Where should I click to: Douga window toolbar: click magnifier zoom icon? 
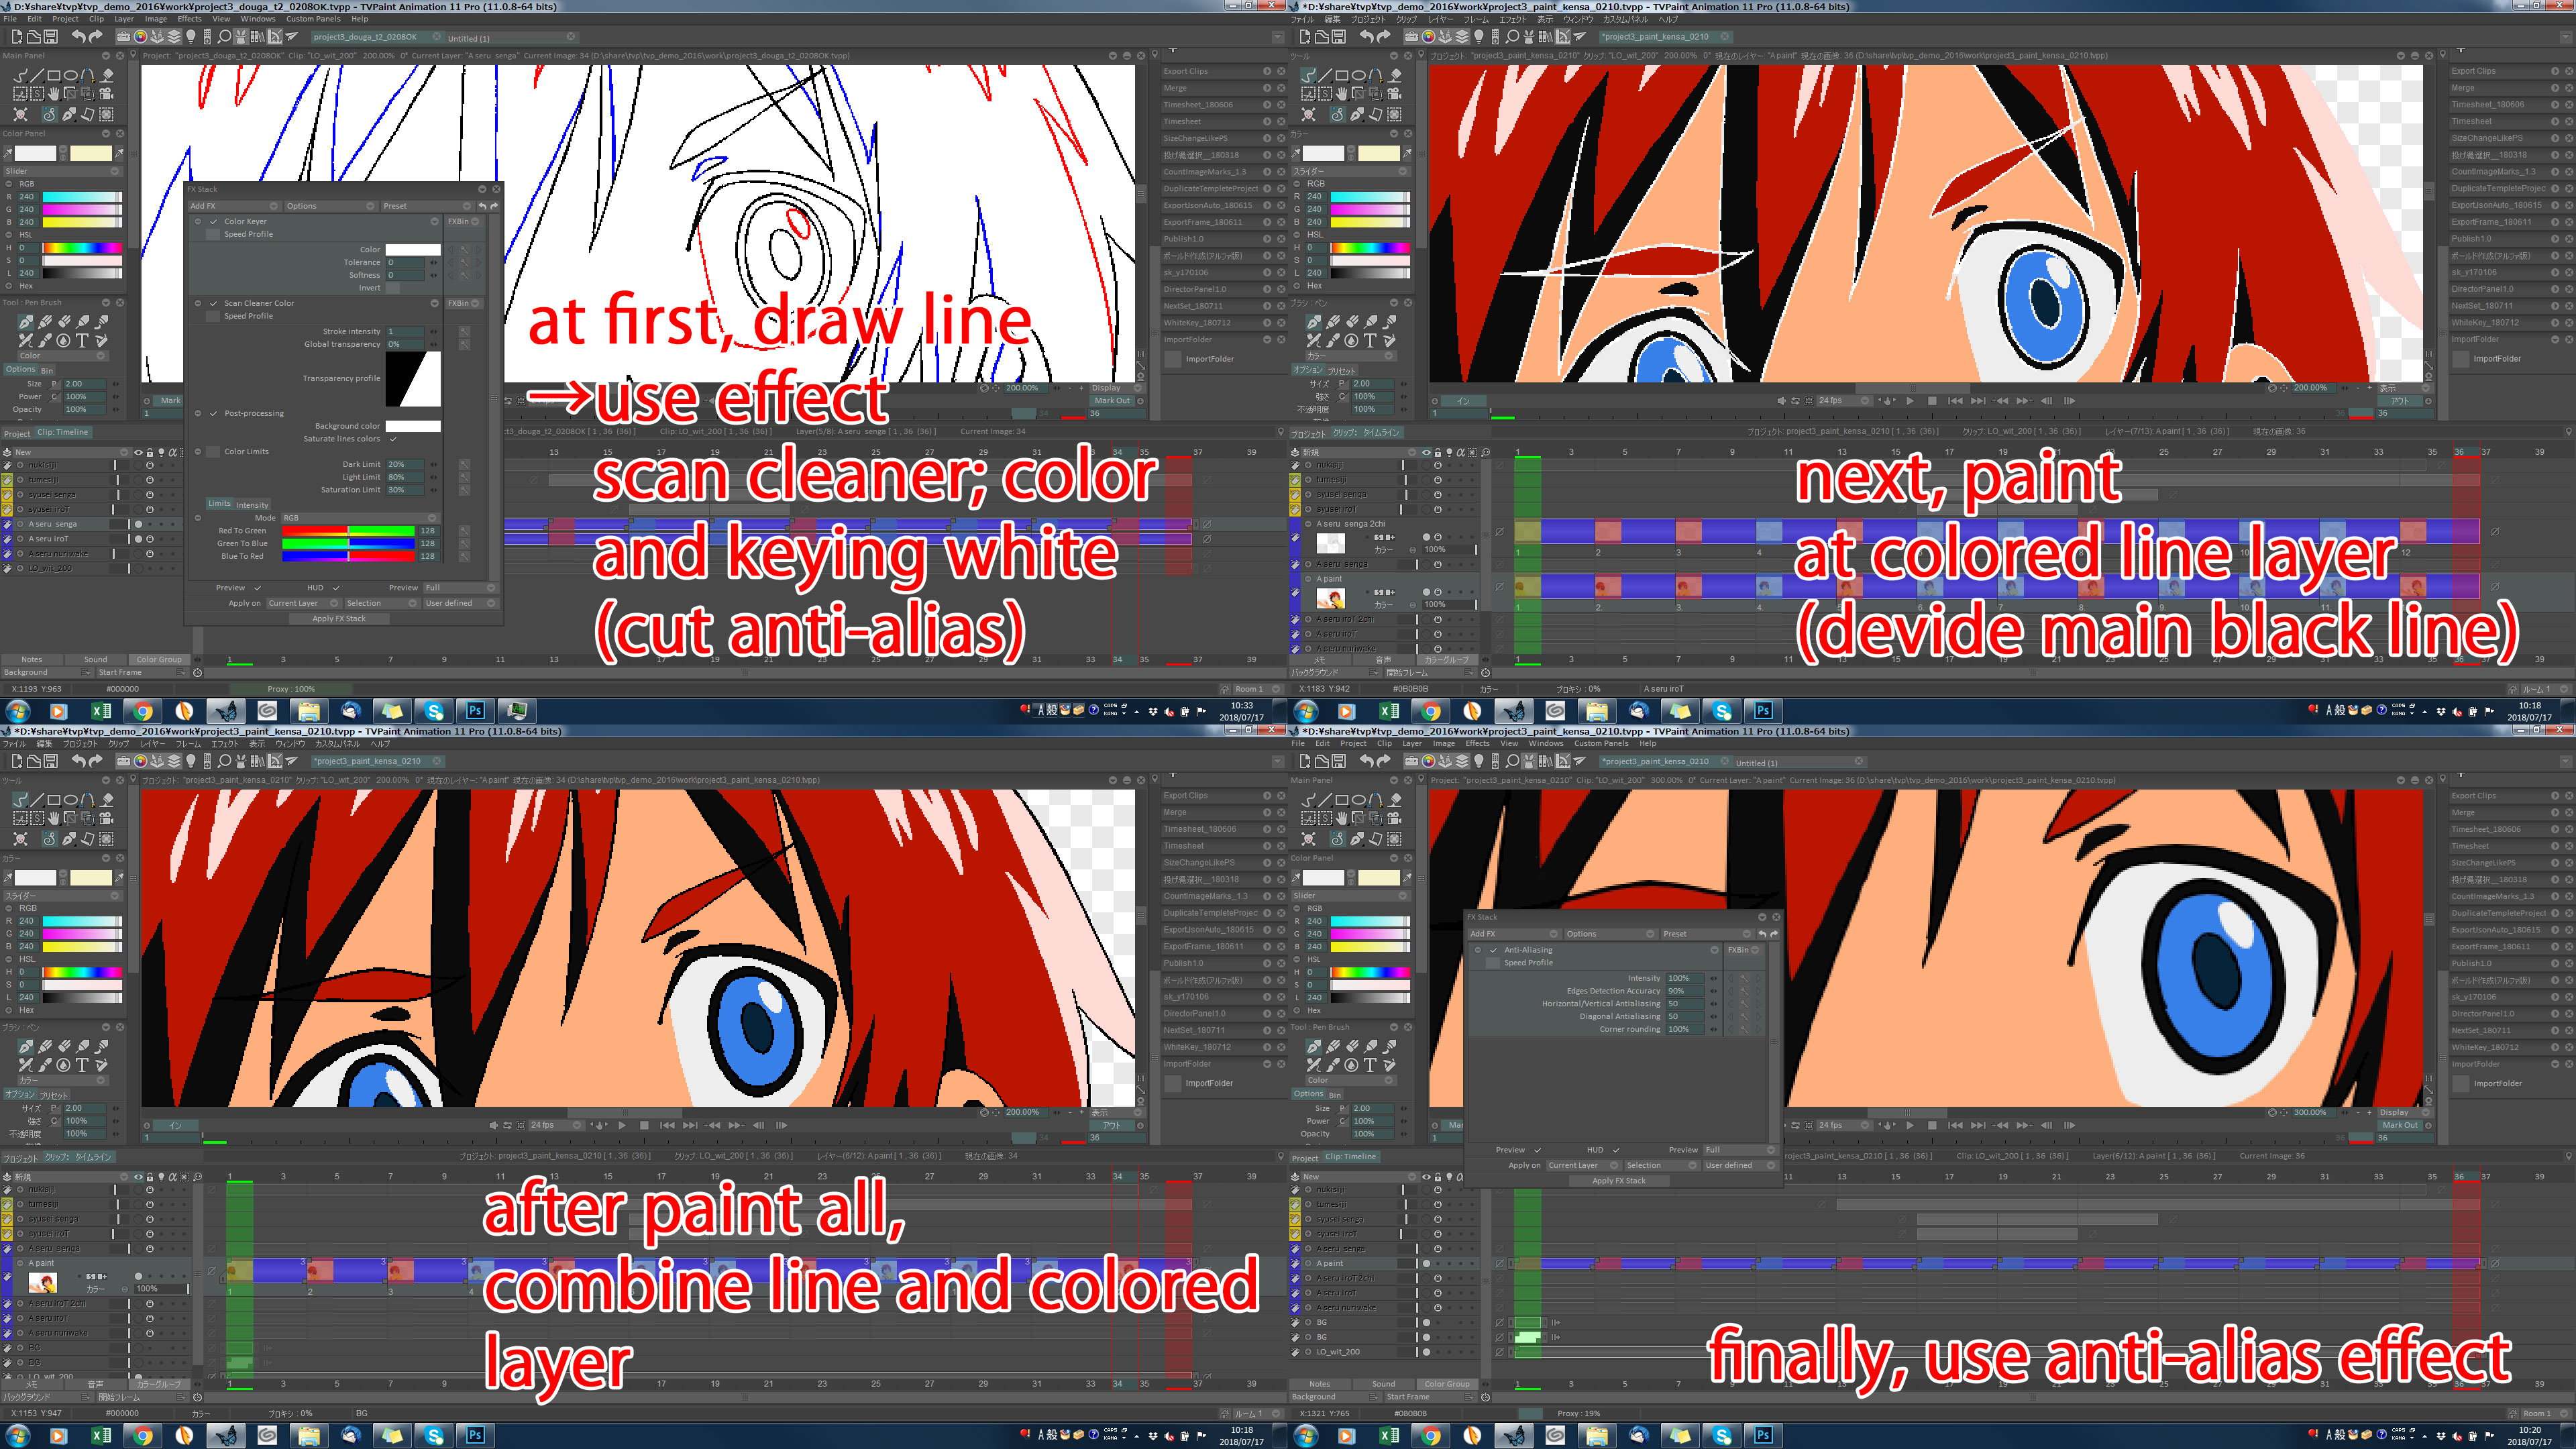224,37
